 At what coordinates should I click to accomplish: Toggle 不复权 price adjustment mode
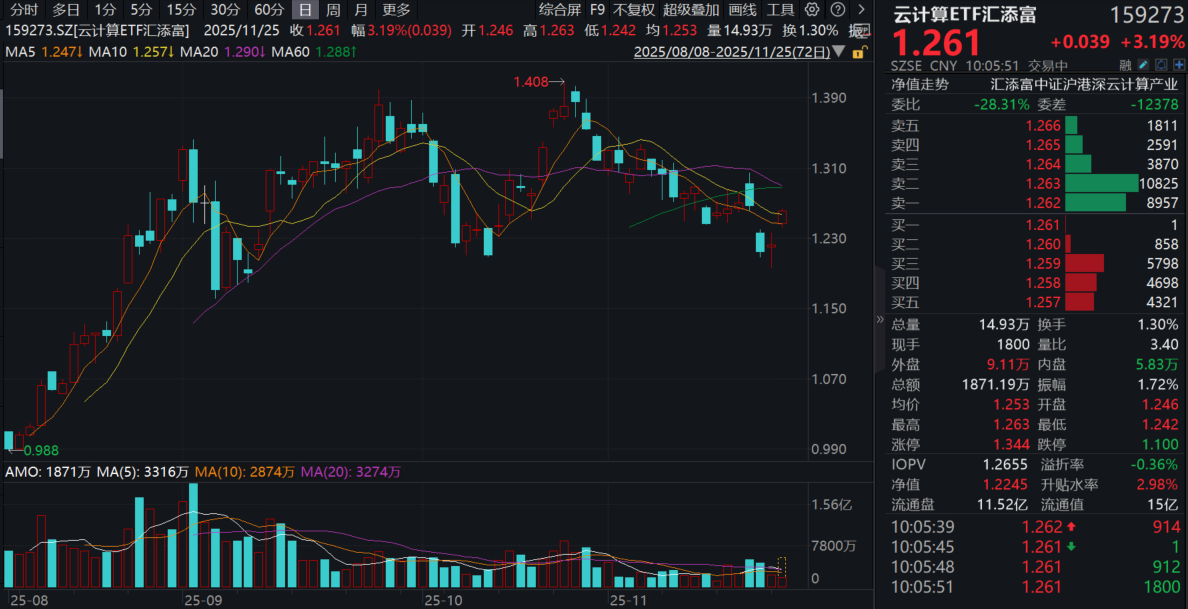636,9
